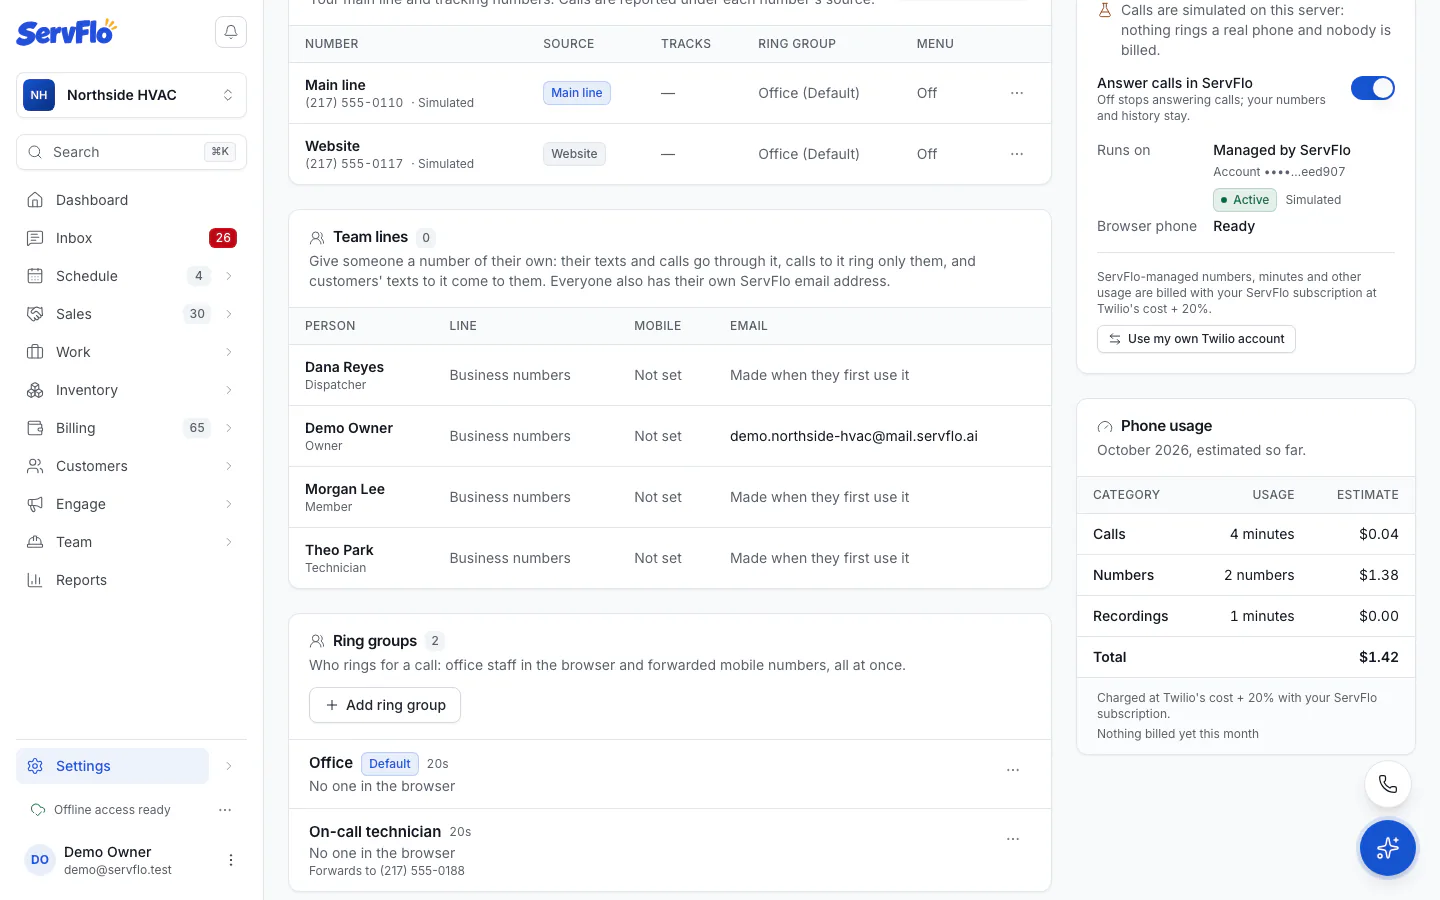Click Add ring group button
This screenshot has height=900, width=1440.
385,705
